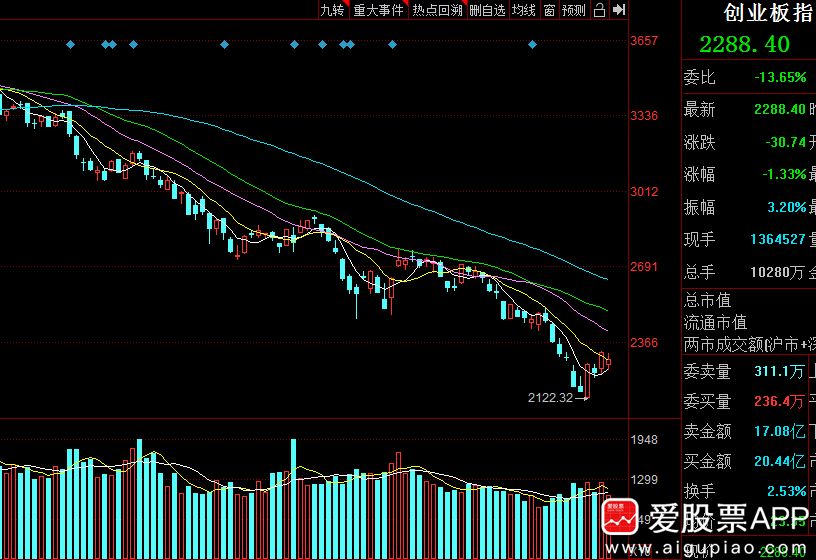This screenshot has height=560, width=816.
Task: Click the 委卖量 value 311.1万
Action: [779, 371]
